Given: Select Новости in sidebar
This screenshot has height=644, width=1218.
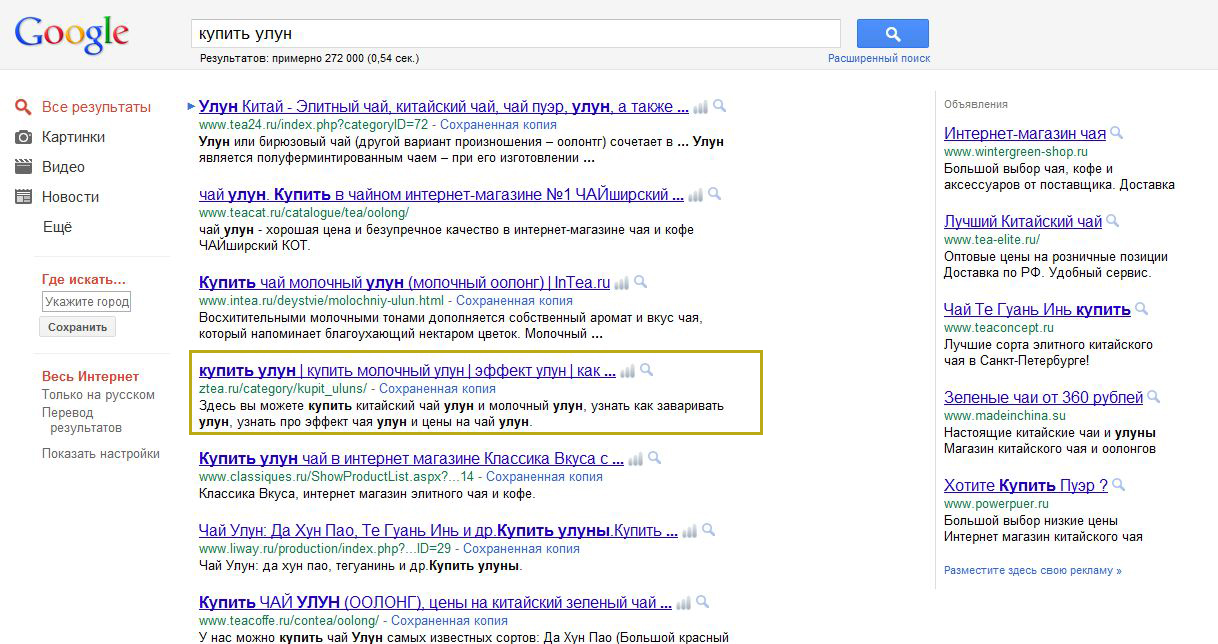Looking at the screenshot, I should 70,197.
